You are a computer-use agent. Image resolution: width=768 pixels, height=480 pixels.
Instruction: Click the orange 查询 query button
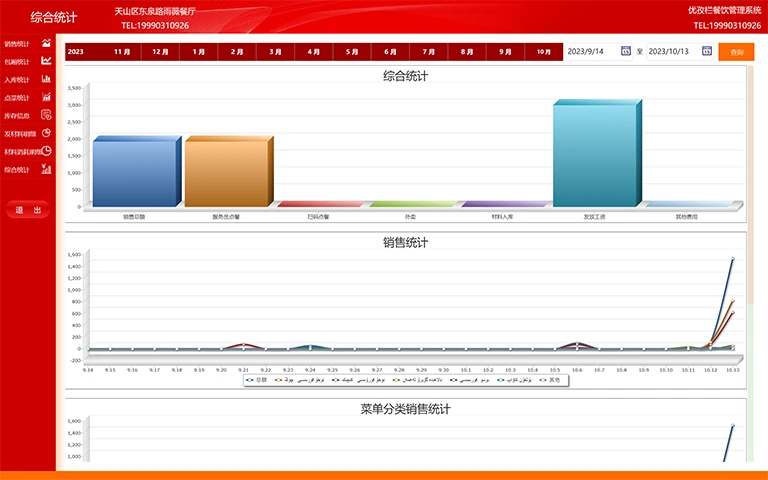tap(736, 51)
